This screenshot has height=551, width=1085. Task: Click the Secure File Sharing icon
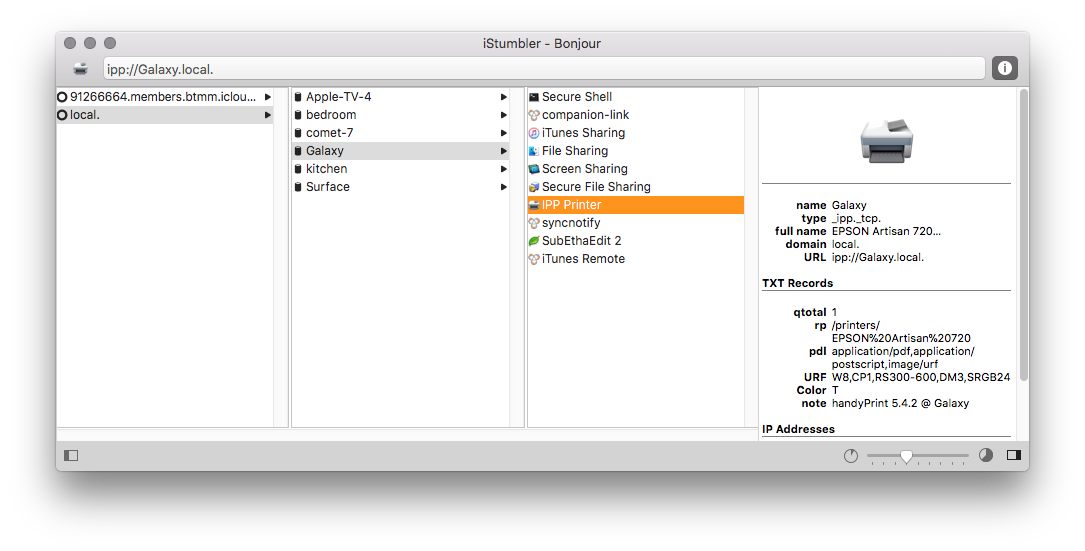[534, 187]
